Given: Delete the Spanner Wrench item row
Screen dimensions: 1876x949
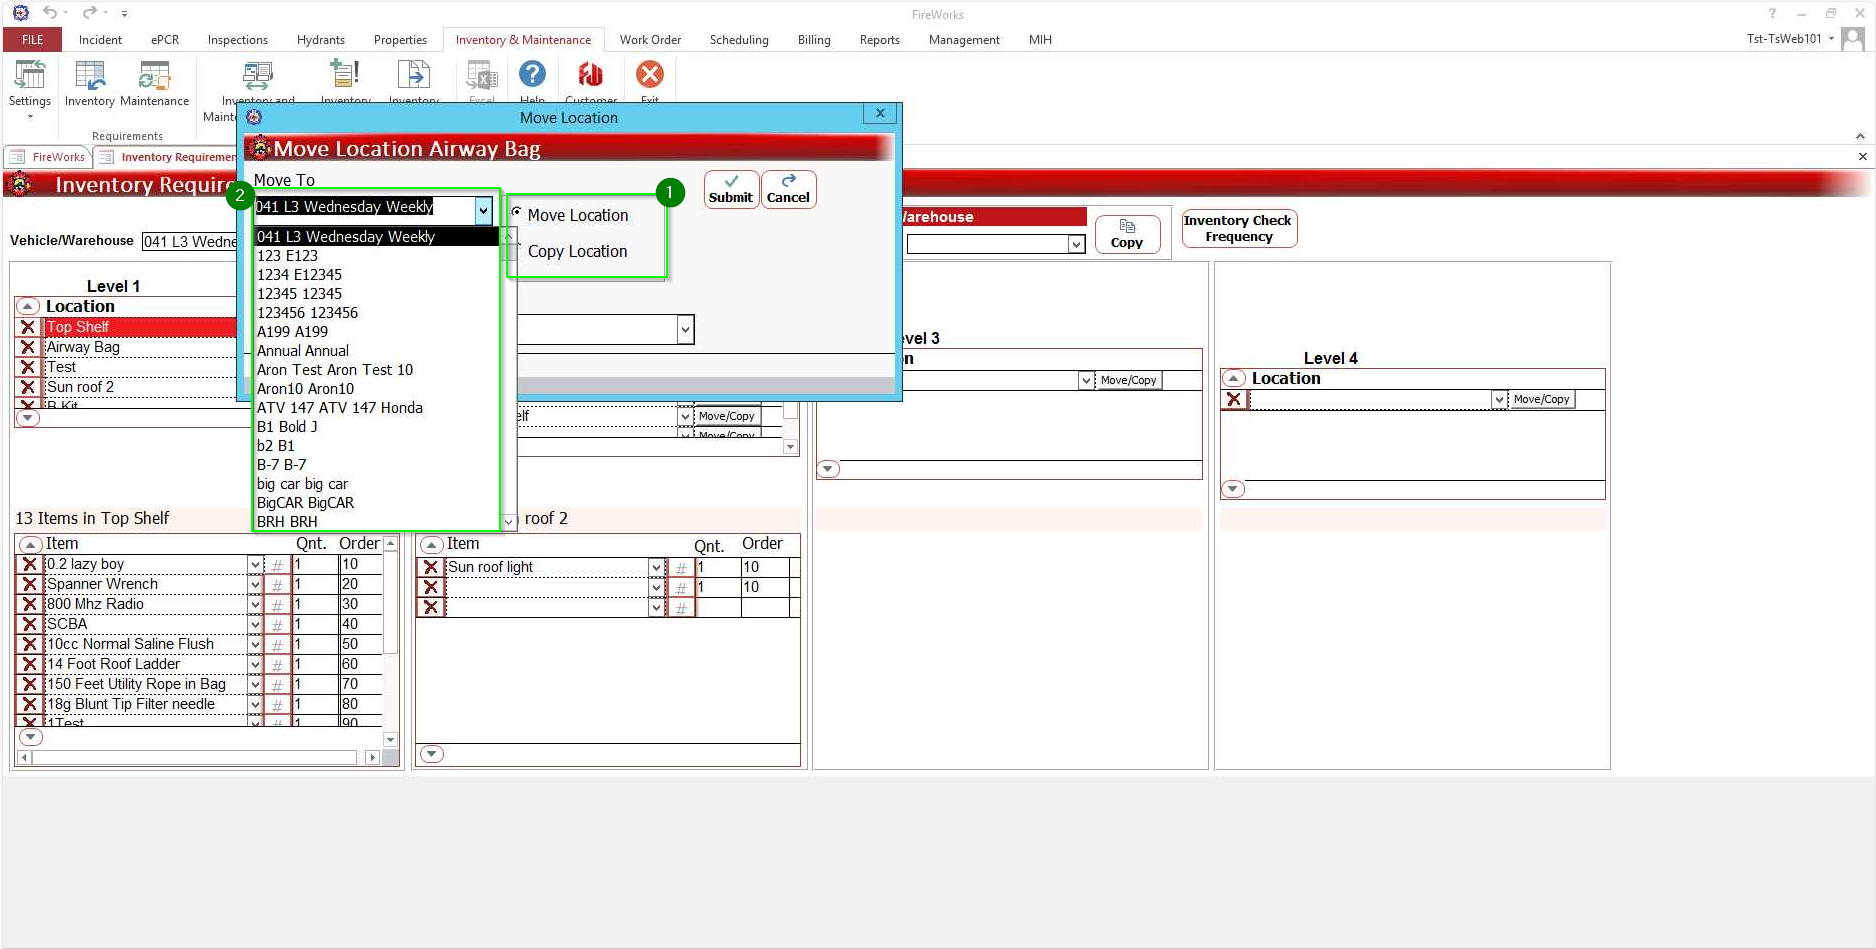Looking at the screenshot, I should point(30,584).
